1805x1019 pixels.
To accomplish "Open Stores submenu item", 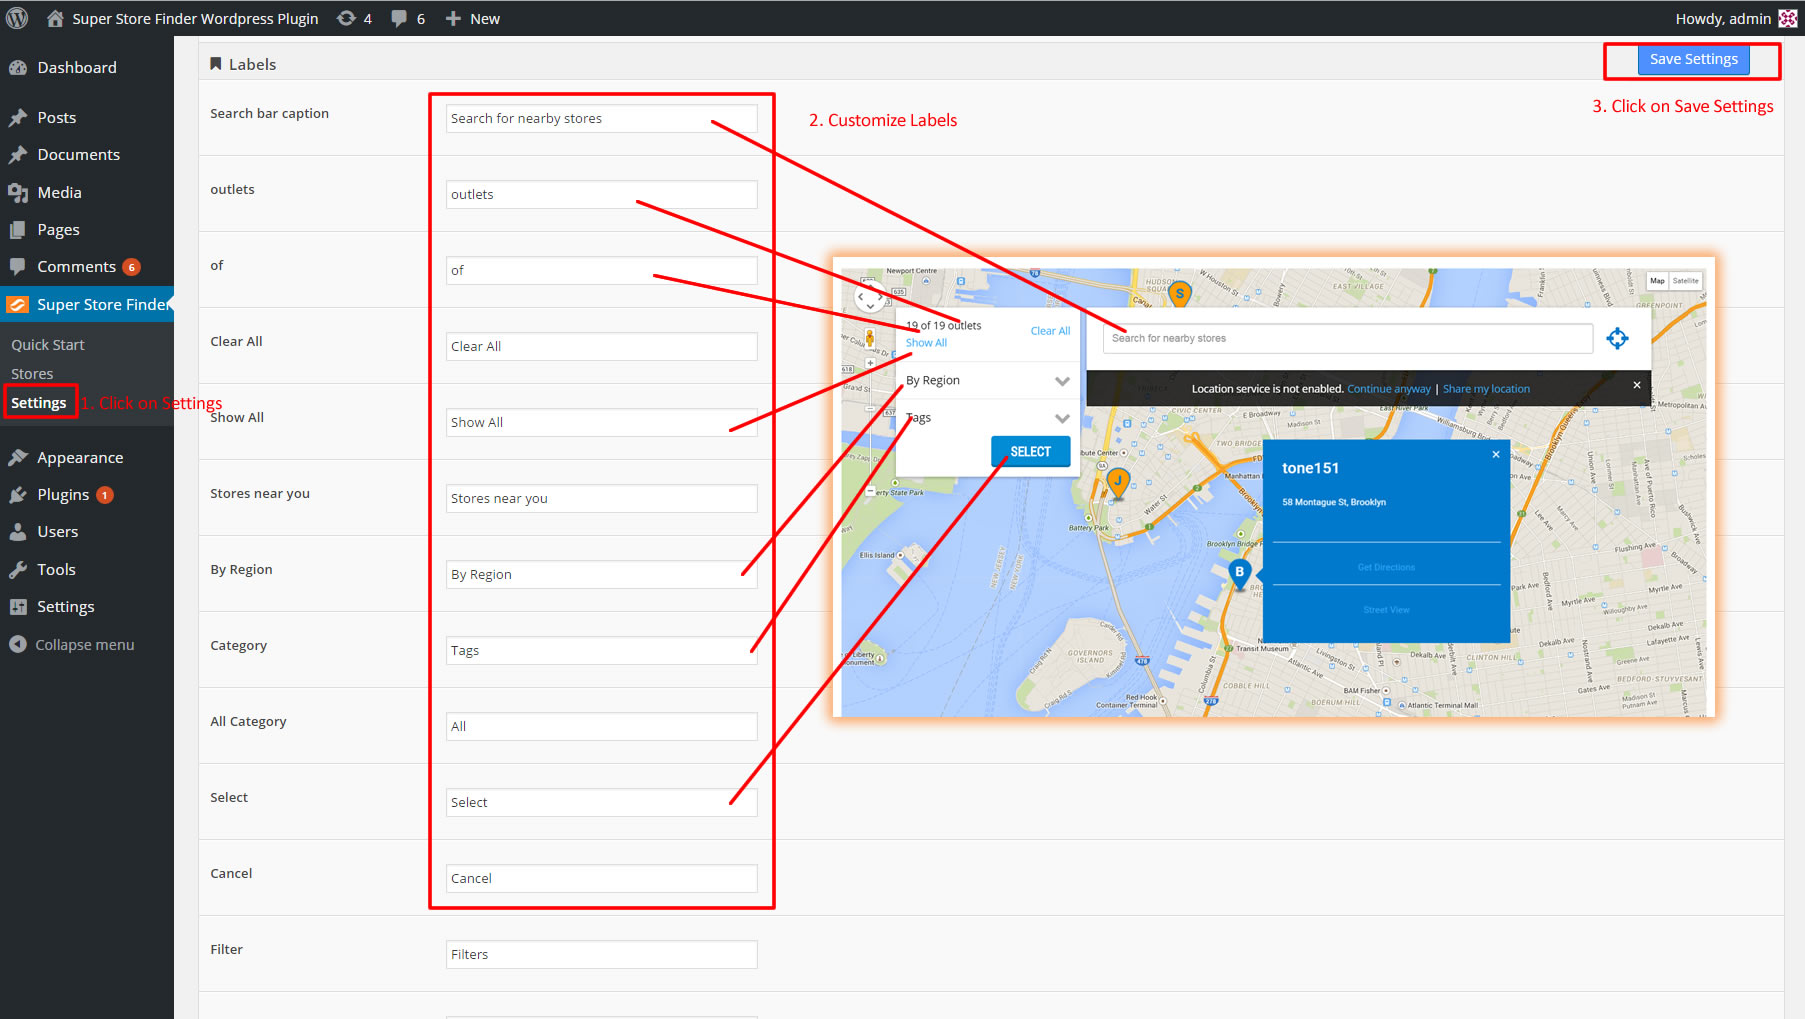I will coord(32,374).
